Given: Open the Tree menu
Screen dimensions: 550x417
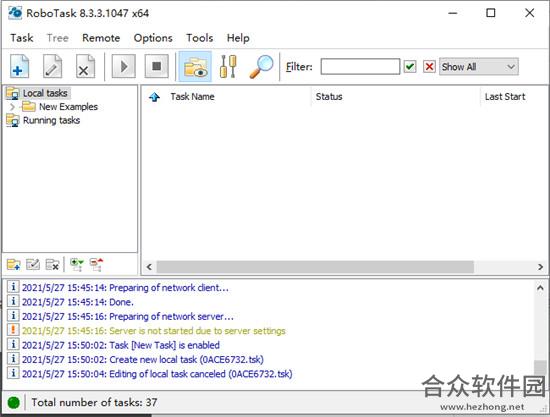Looking at the screenshot, I should click(x=58, y=38).
